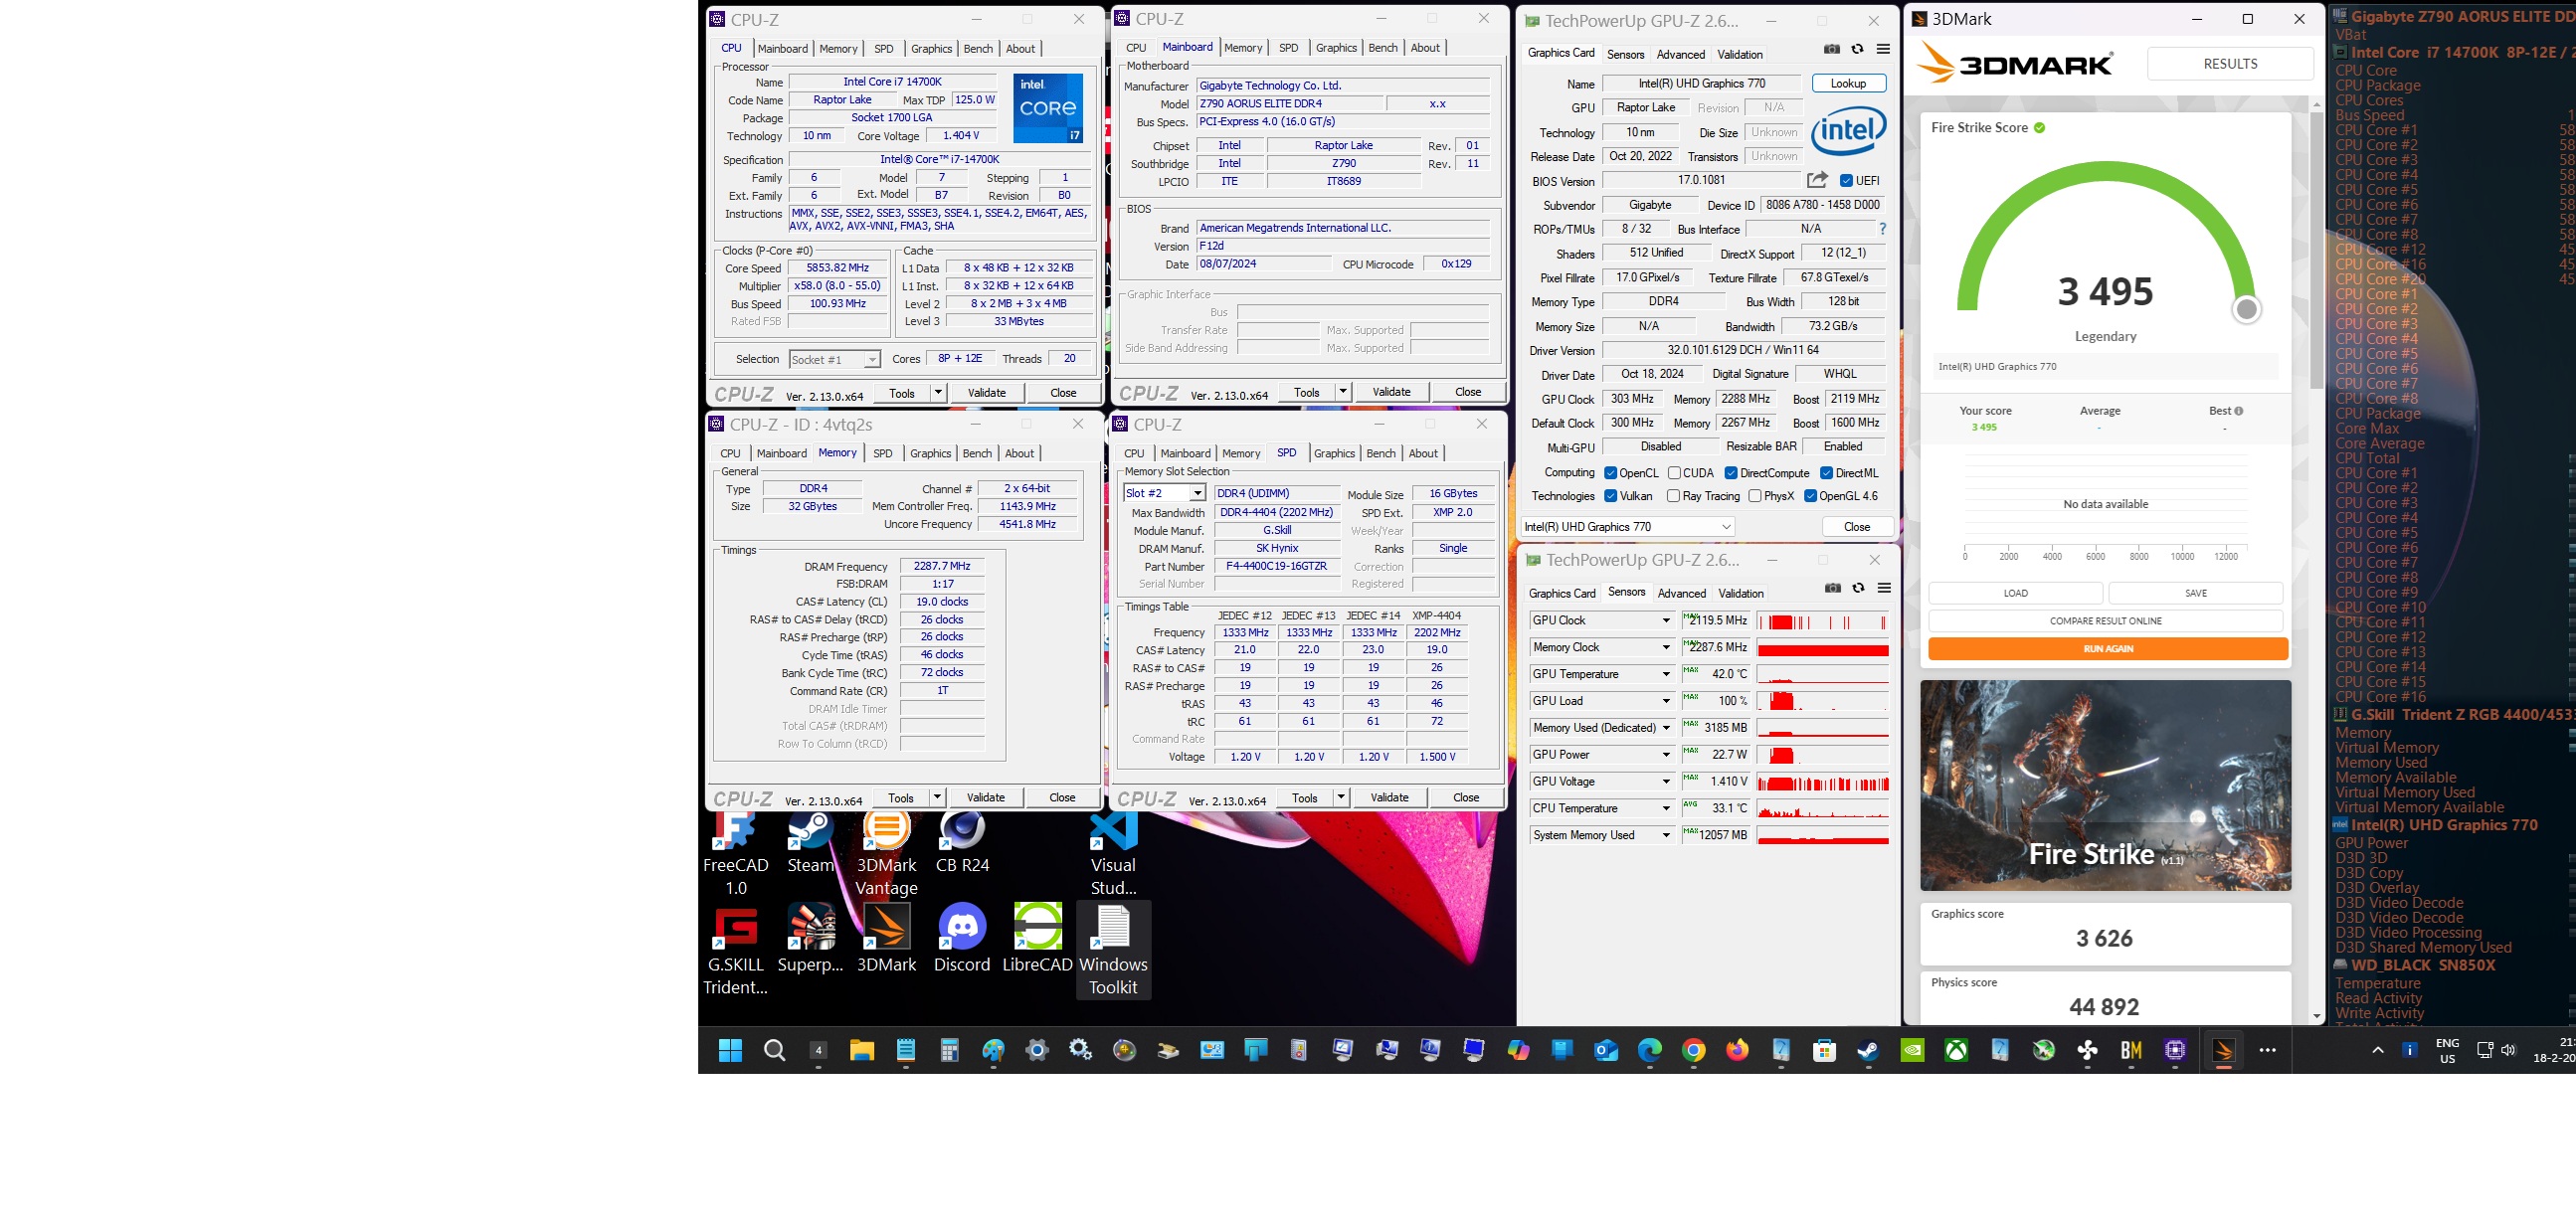Click COMPARE RESULT ONLINE in 3DMark
This screenshot has width=2576, height=1226.
click(2105, 621)
